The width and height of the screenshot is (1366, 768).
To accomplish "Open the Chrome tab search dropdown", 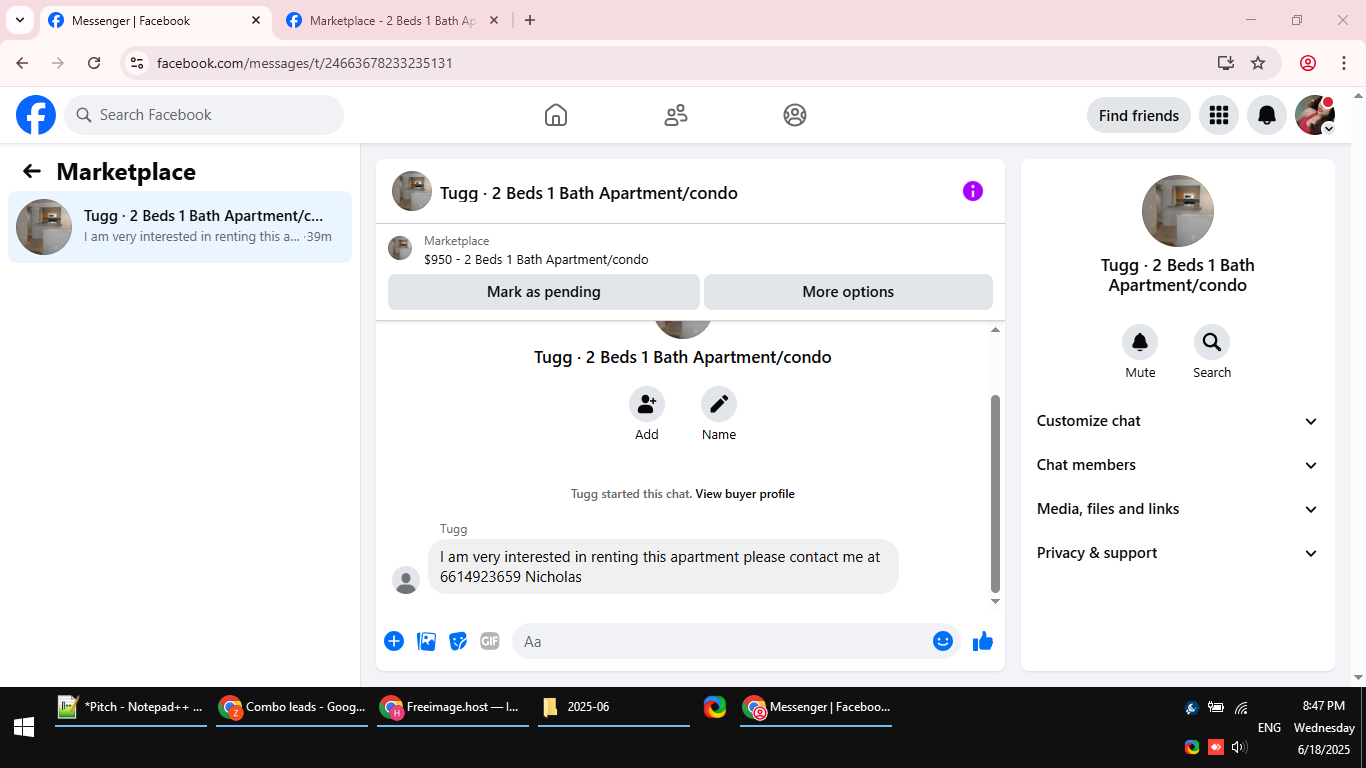I will coord(19,20).
